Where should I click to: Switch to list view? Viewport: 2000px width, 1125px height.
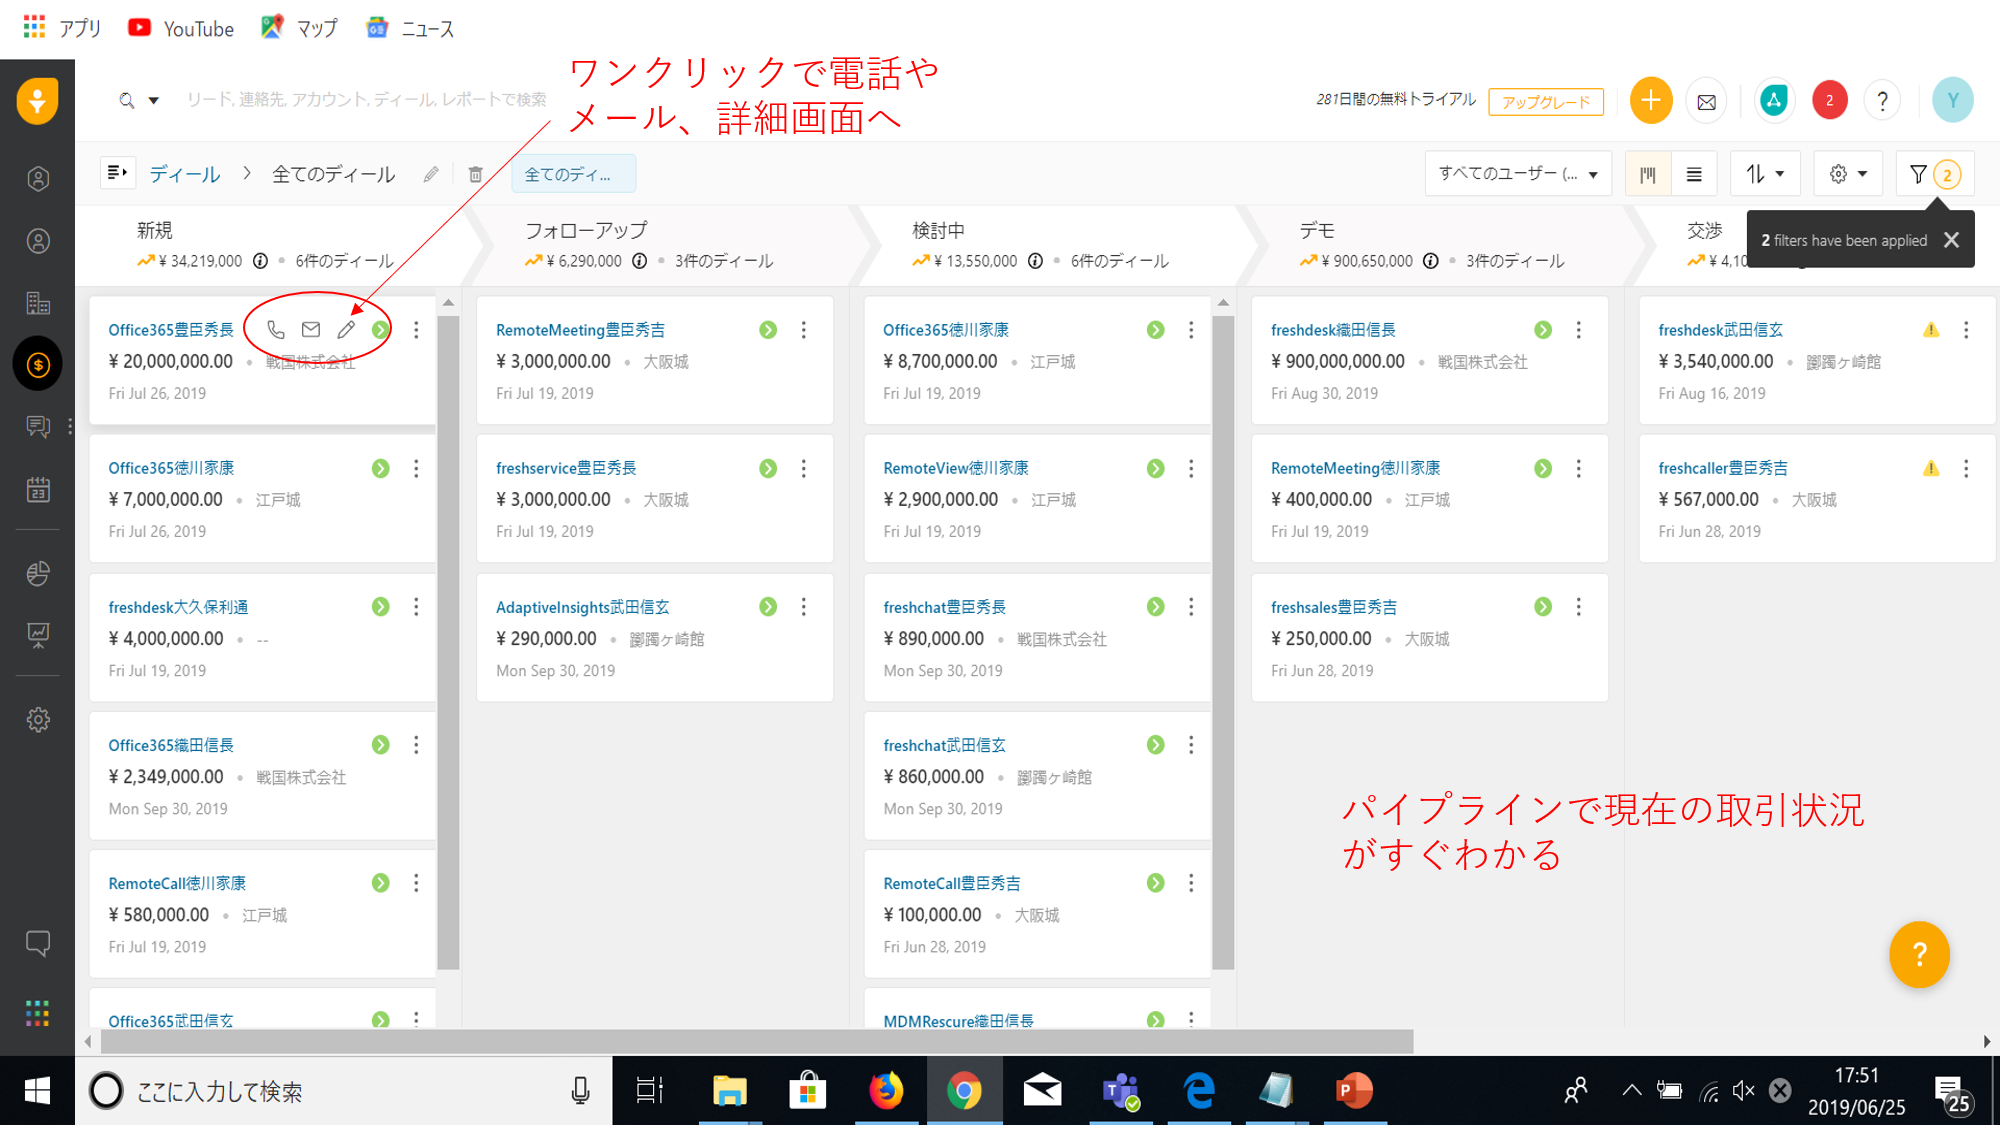point(1694,174)
